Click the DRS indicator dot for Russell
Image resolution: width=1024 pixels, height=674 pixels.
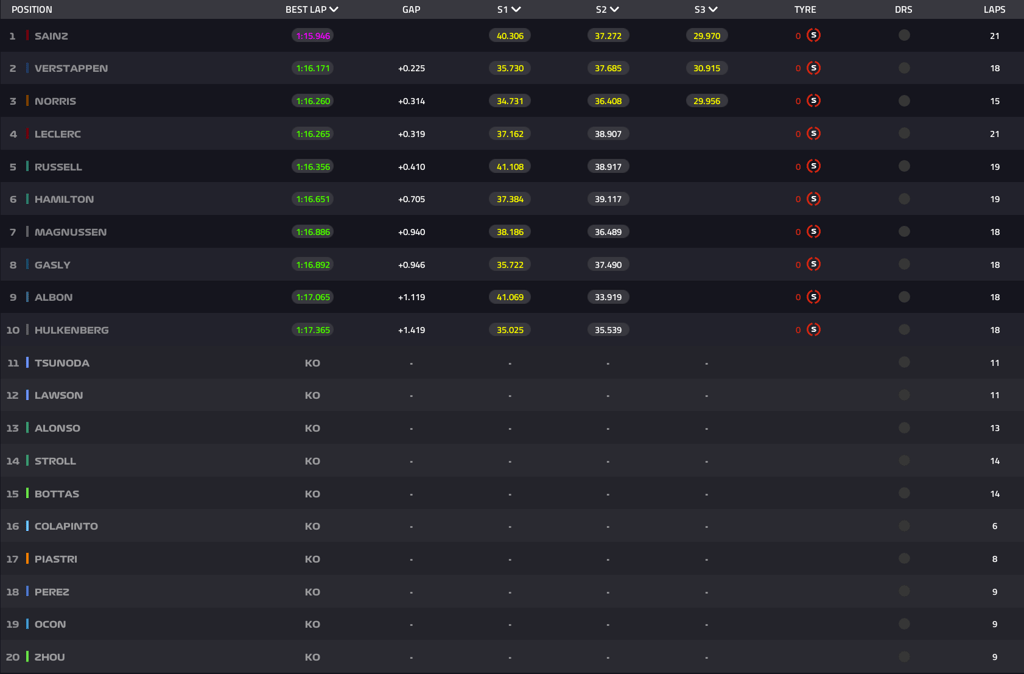[x=904, y=166]
